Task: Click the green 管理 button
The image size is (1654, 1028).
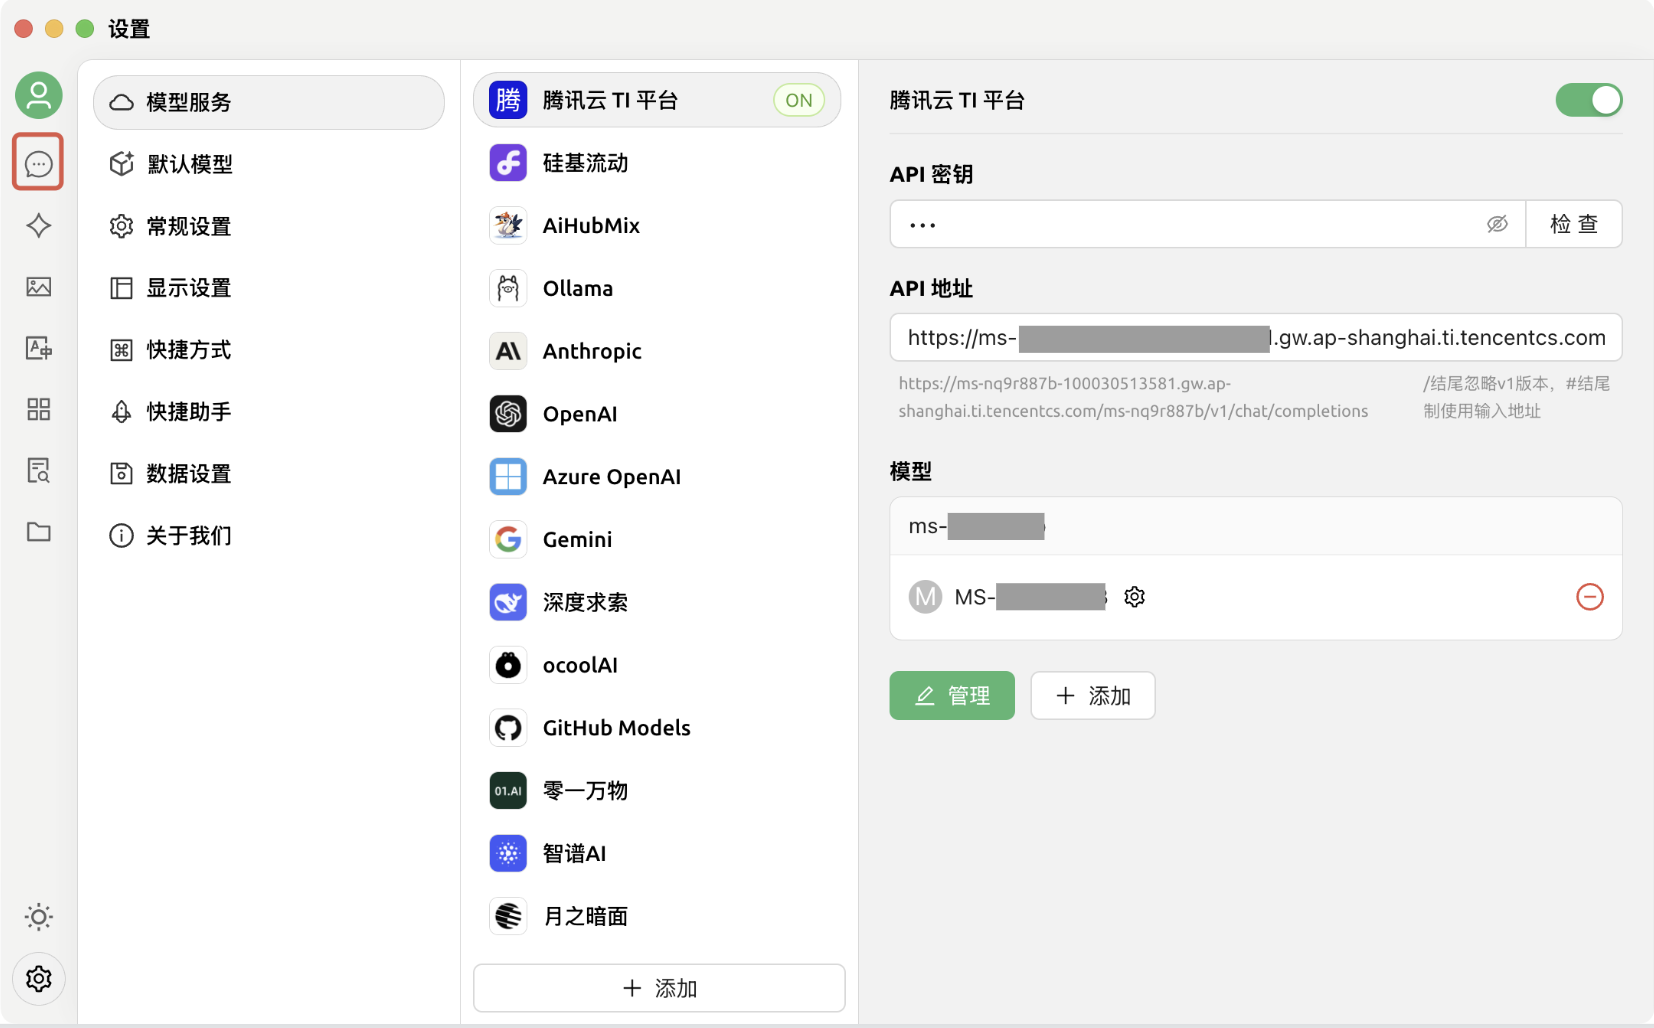Action: point(952,695)
